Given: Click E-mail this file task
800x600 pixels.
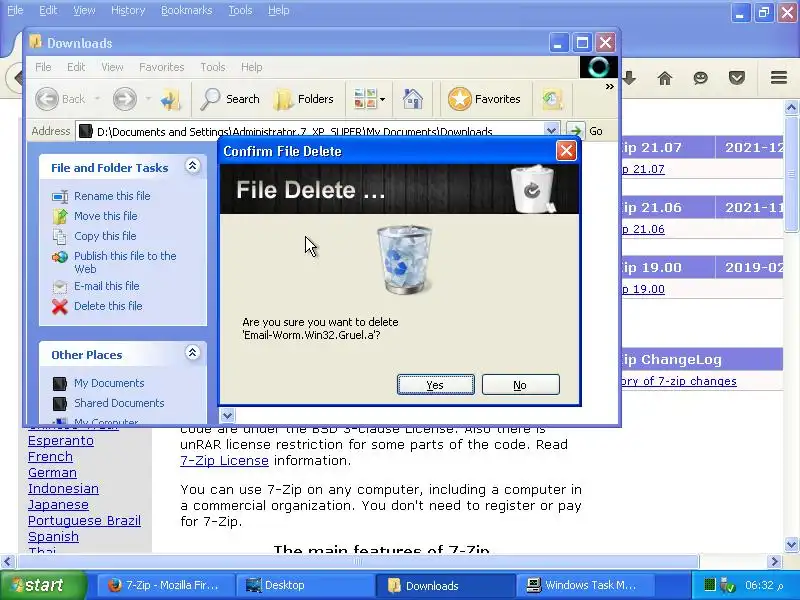Looking at the screenshot, I should click(x=107, y=286).
